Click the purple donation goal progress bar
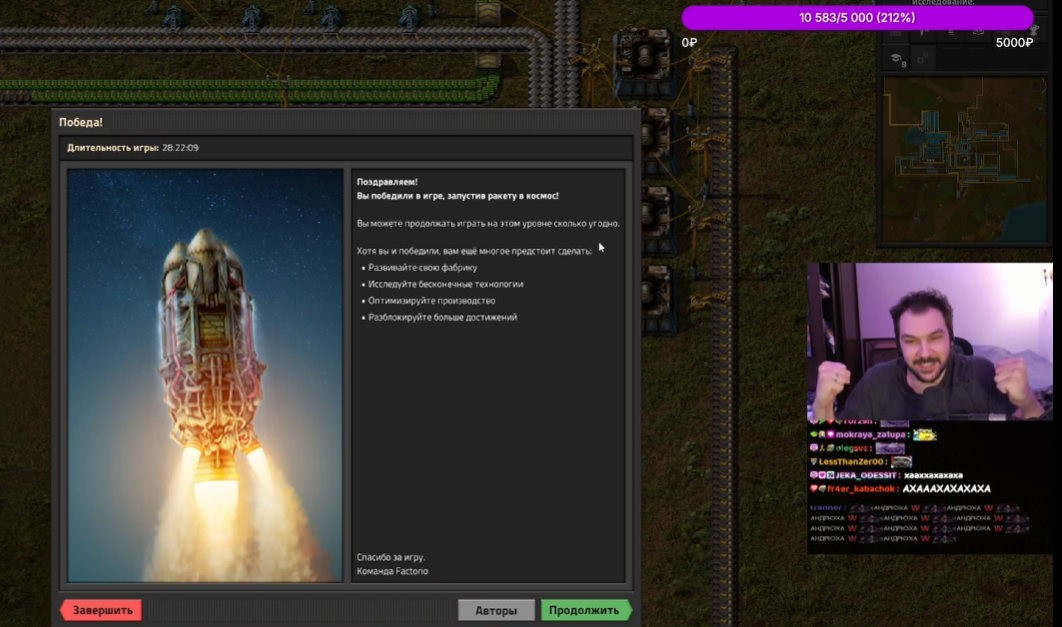1062x627 pixels. pyautogui.click(x=857, y=18)
